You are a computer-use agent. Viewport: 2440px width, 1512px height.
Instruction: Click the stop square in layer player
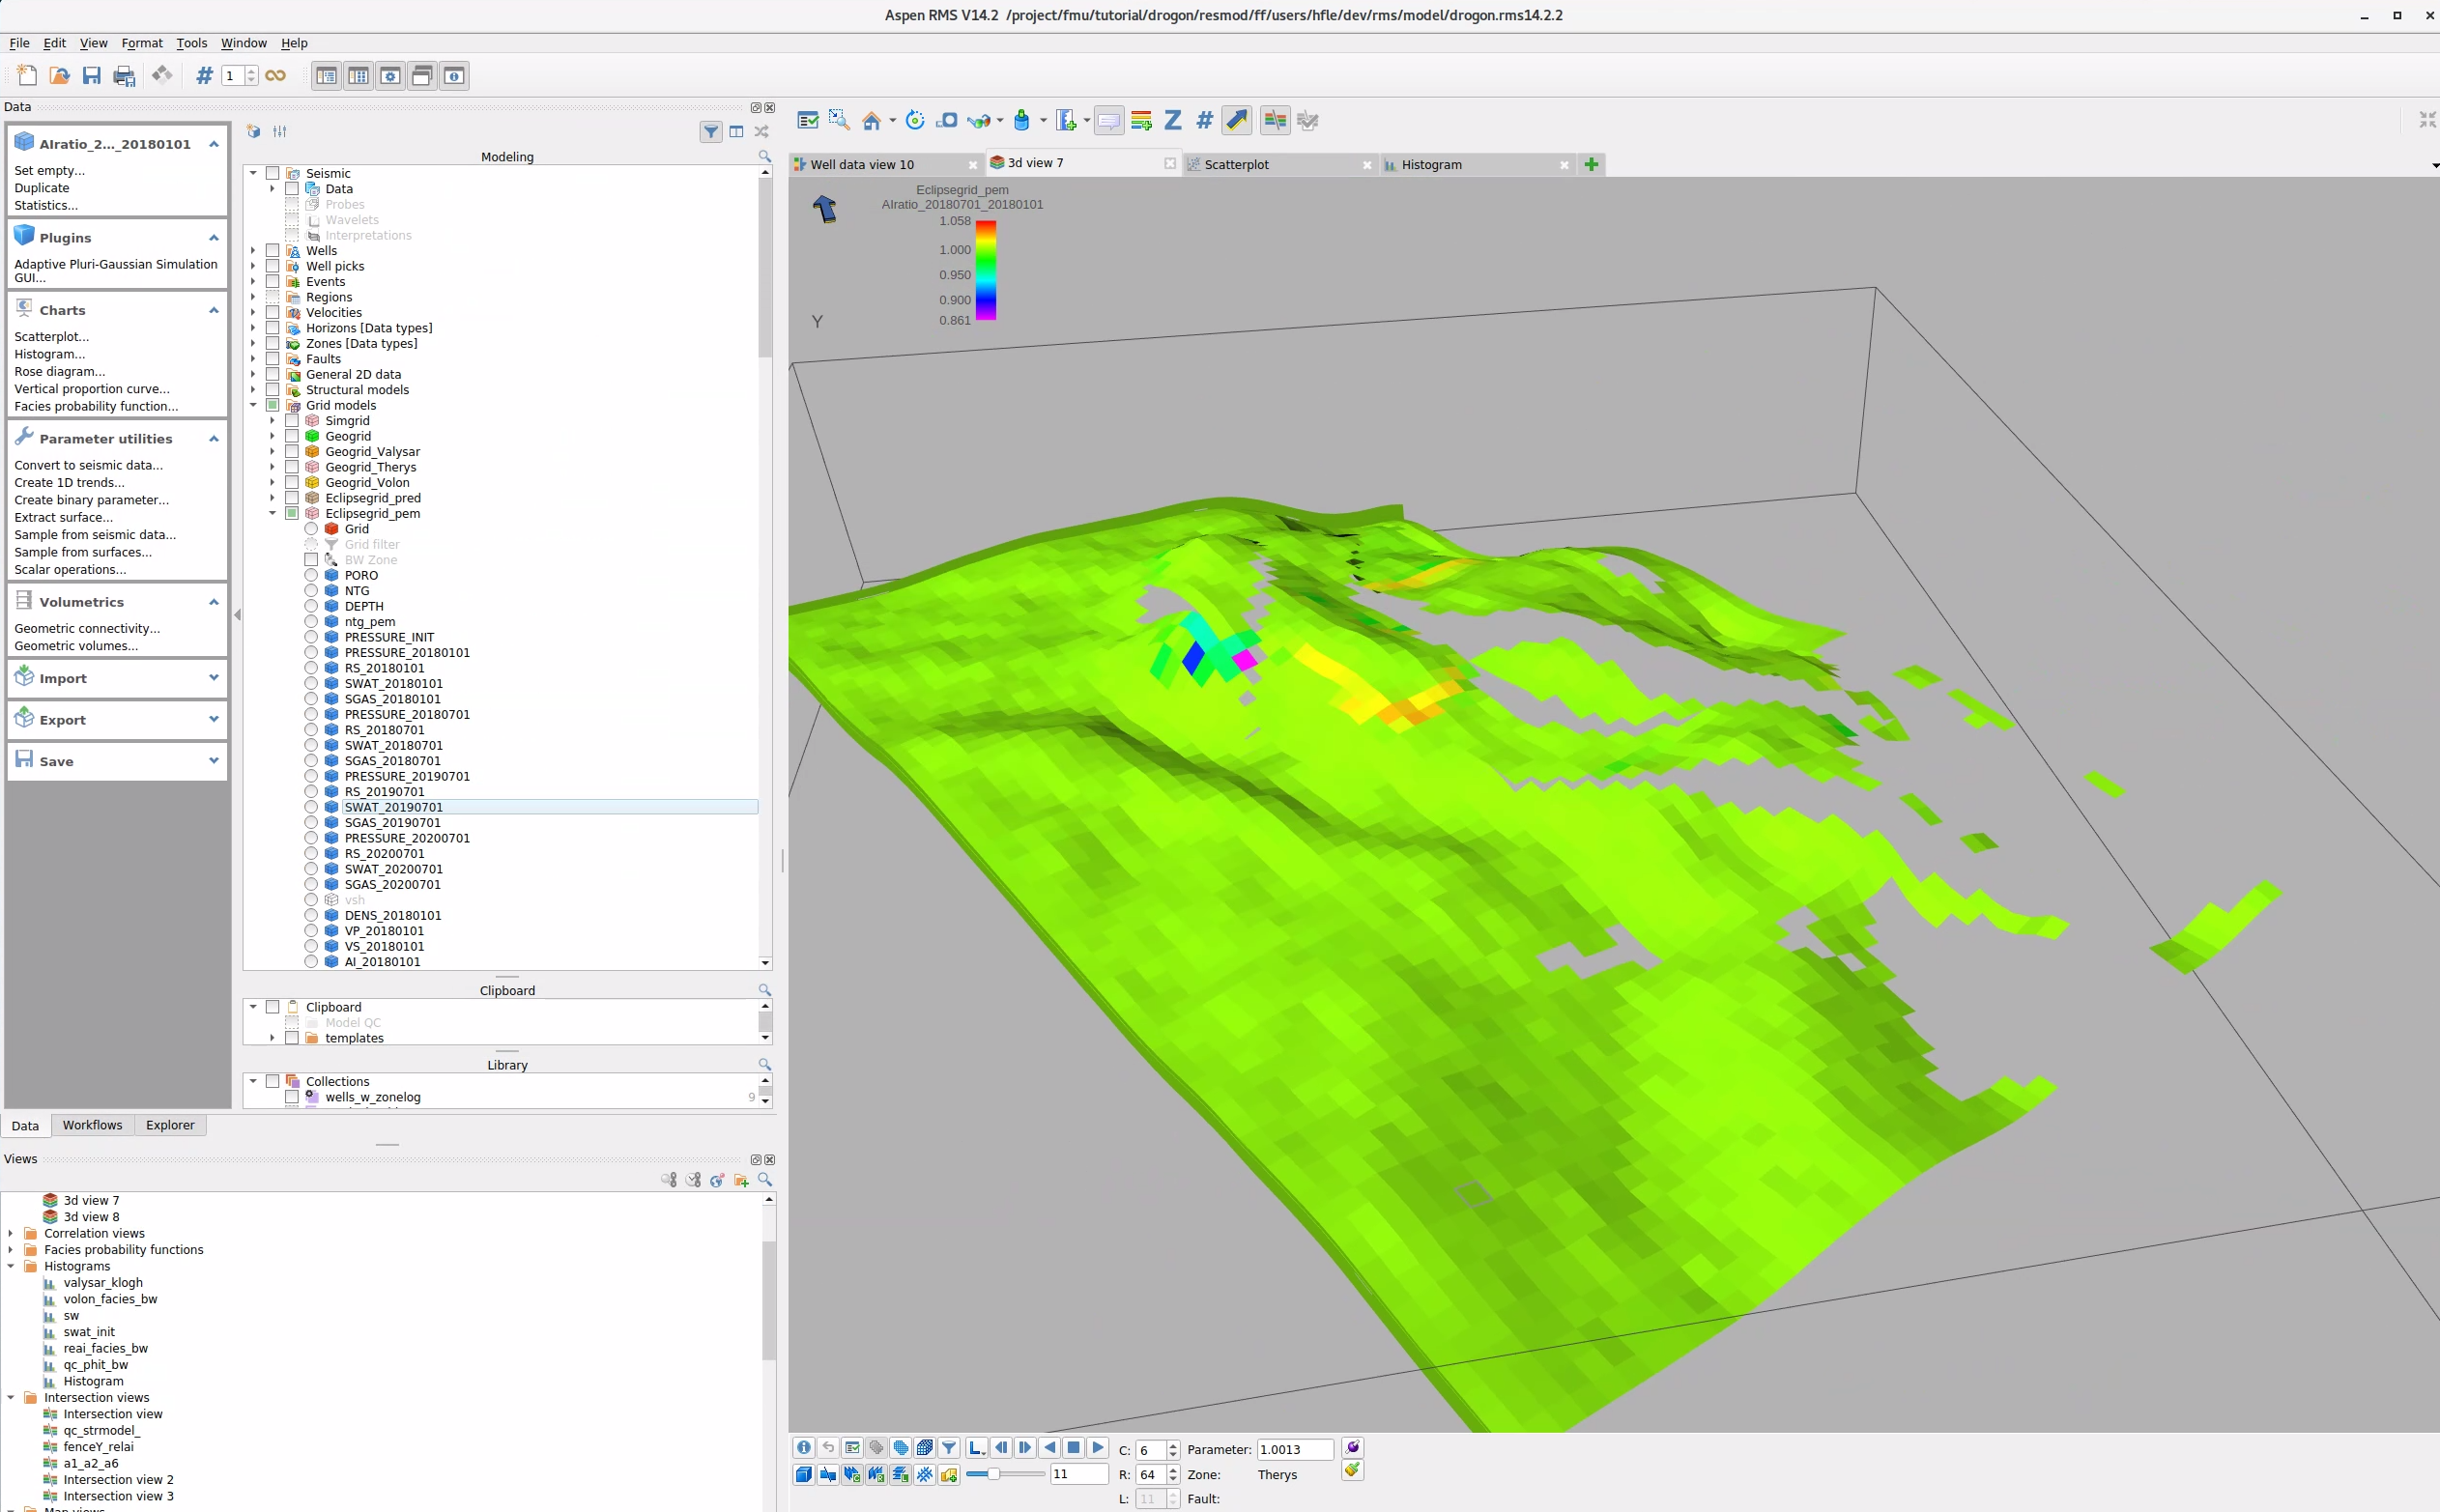(1074, 1448)
